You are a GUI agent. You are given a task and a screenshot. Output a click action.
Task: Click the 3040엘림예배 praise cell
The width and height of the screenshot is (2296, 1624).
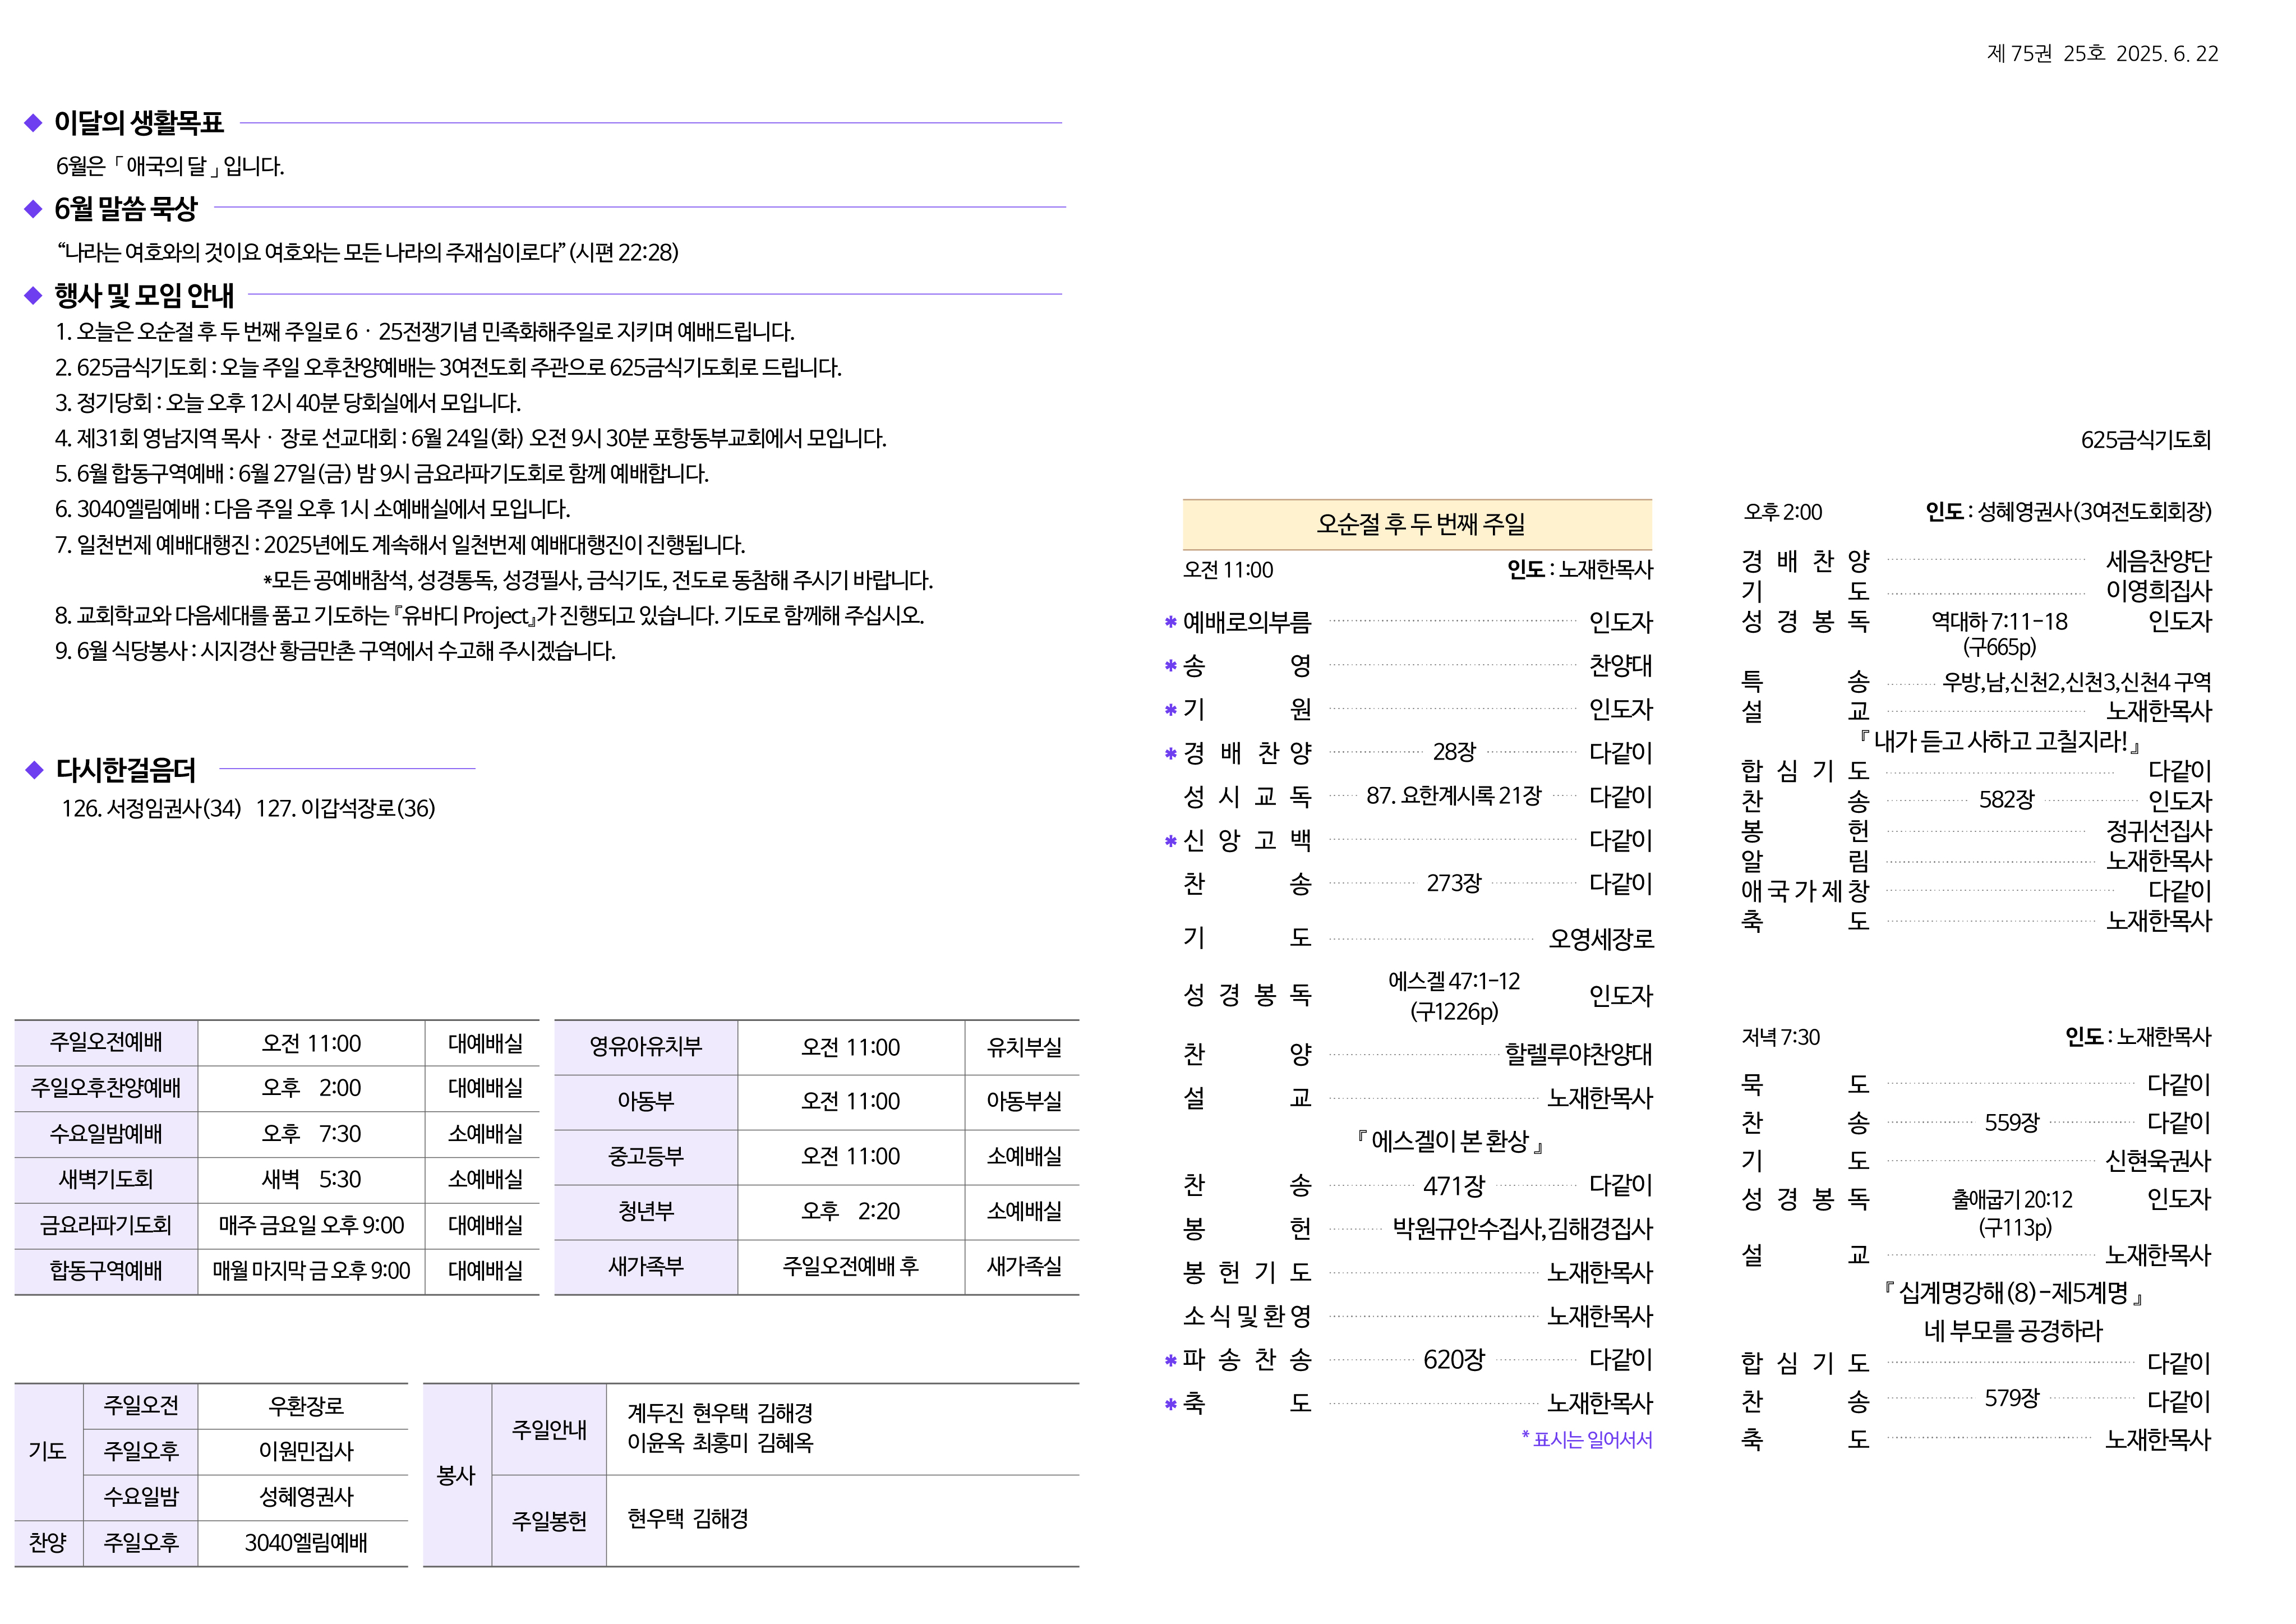click(x=306, y=1543)
